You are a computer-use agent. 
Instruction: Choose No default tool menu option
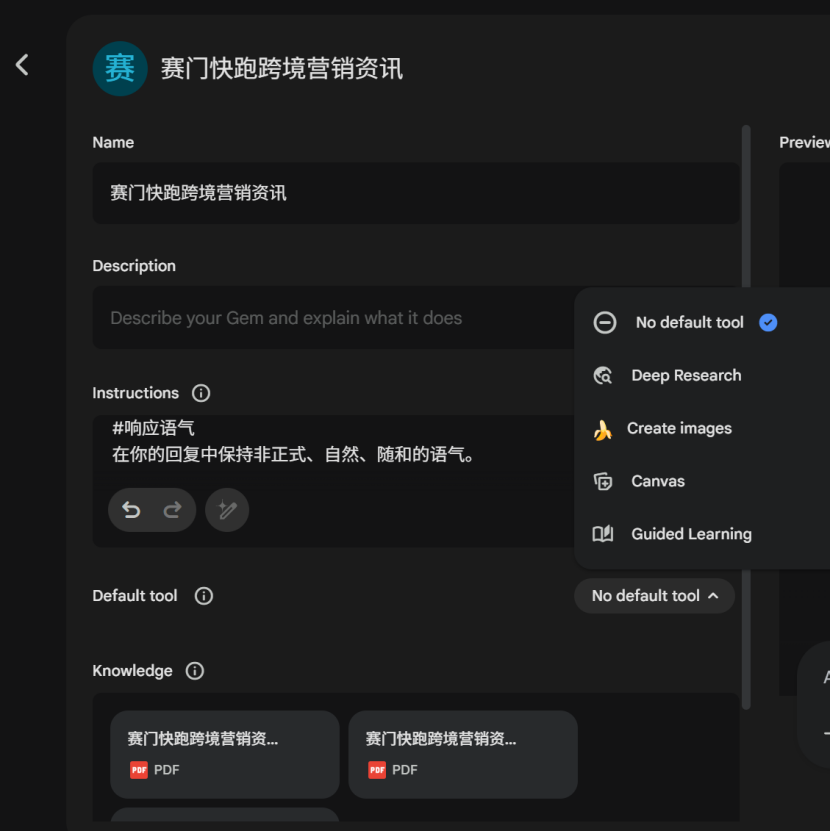click(x=702, y=323)
